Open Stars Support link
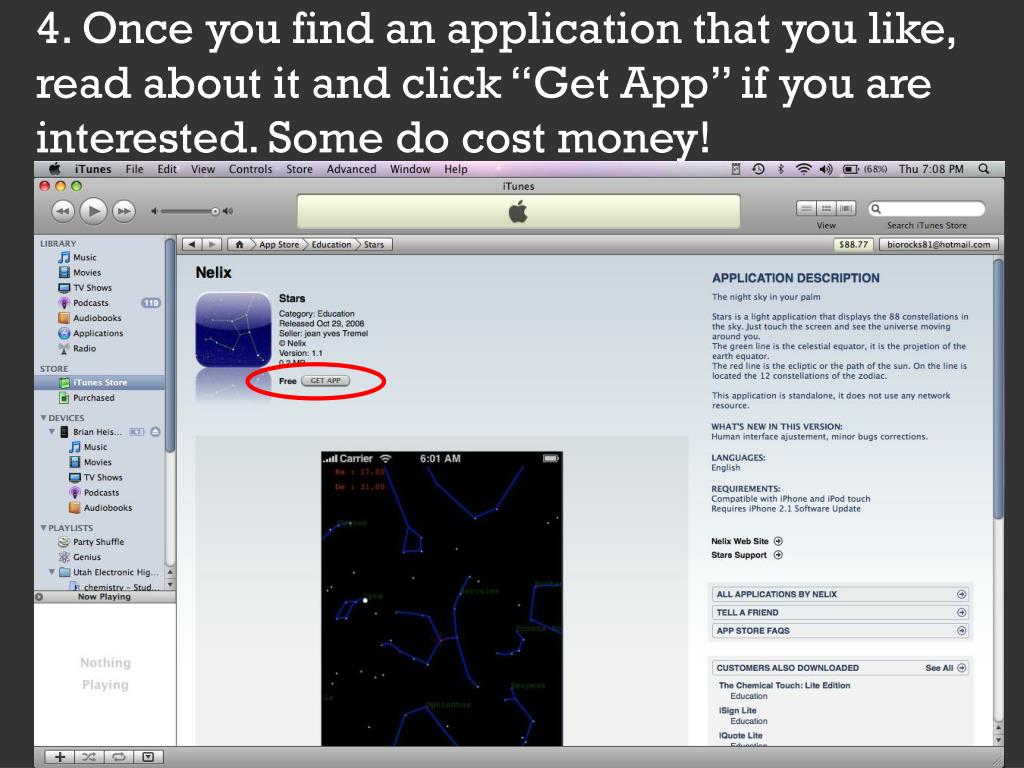 coord(746,555)
